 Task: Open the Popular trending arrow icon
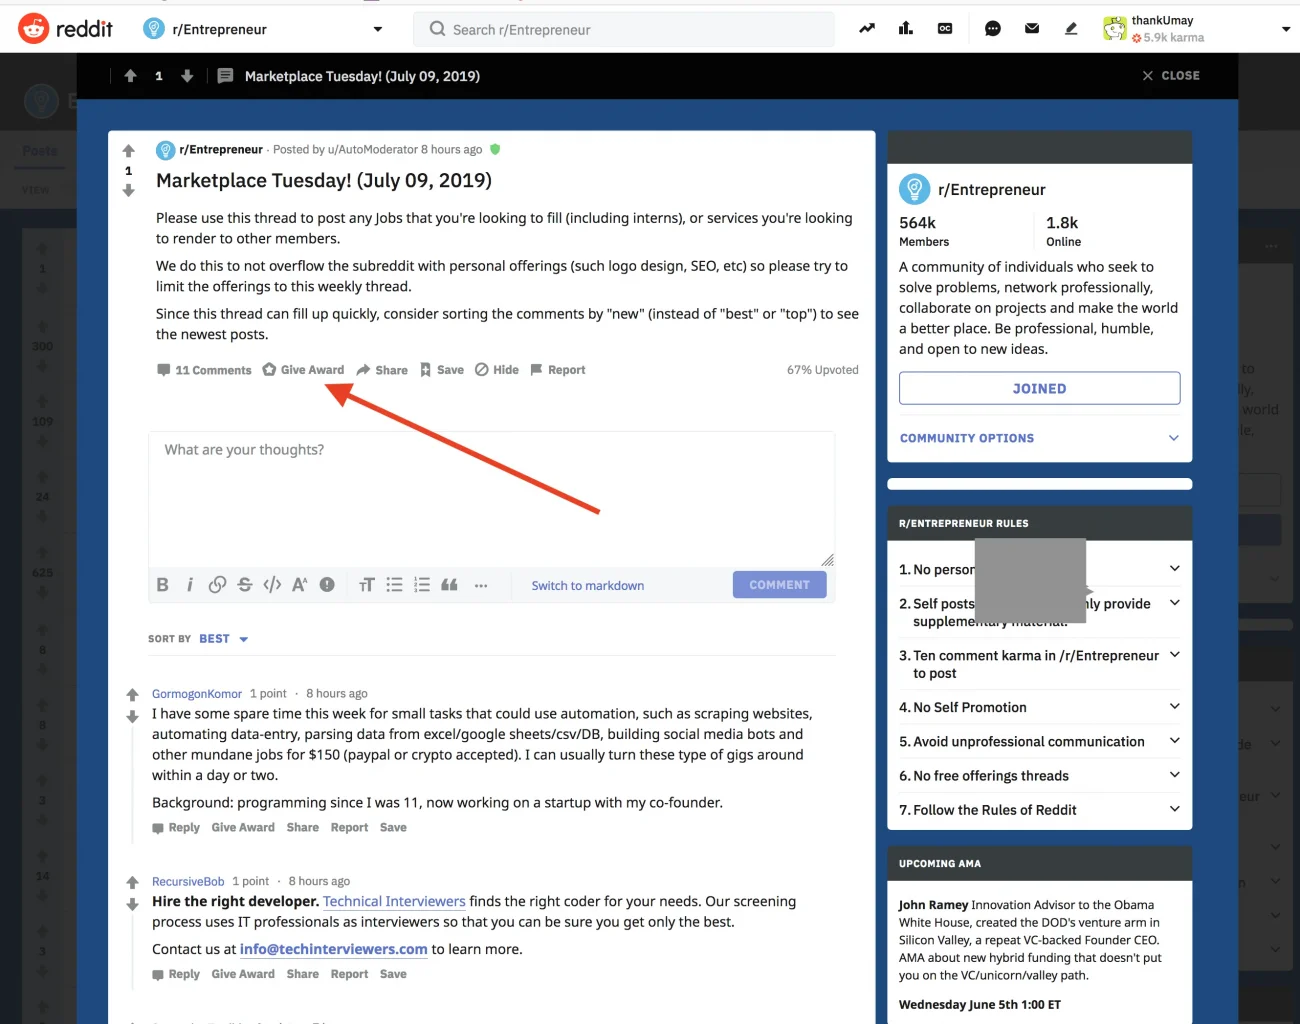coord(867,29)
